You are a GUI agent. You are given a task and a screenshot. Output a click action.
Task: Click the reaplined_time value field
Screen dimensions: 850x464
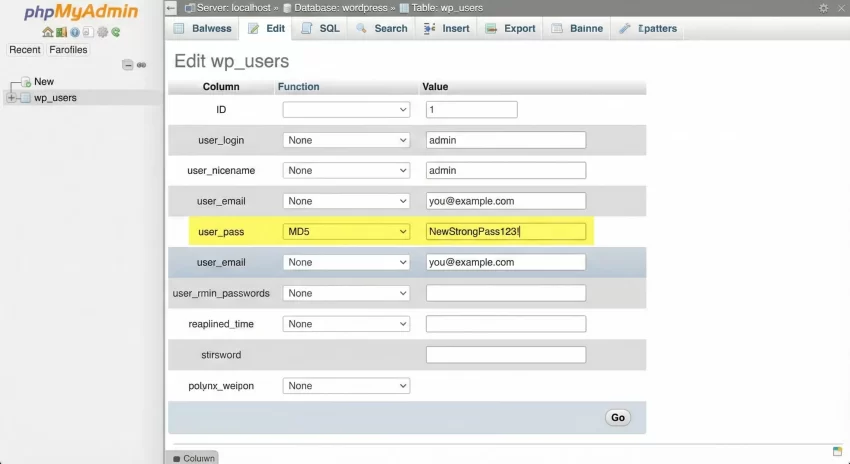point(506,324)
